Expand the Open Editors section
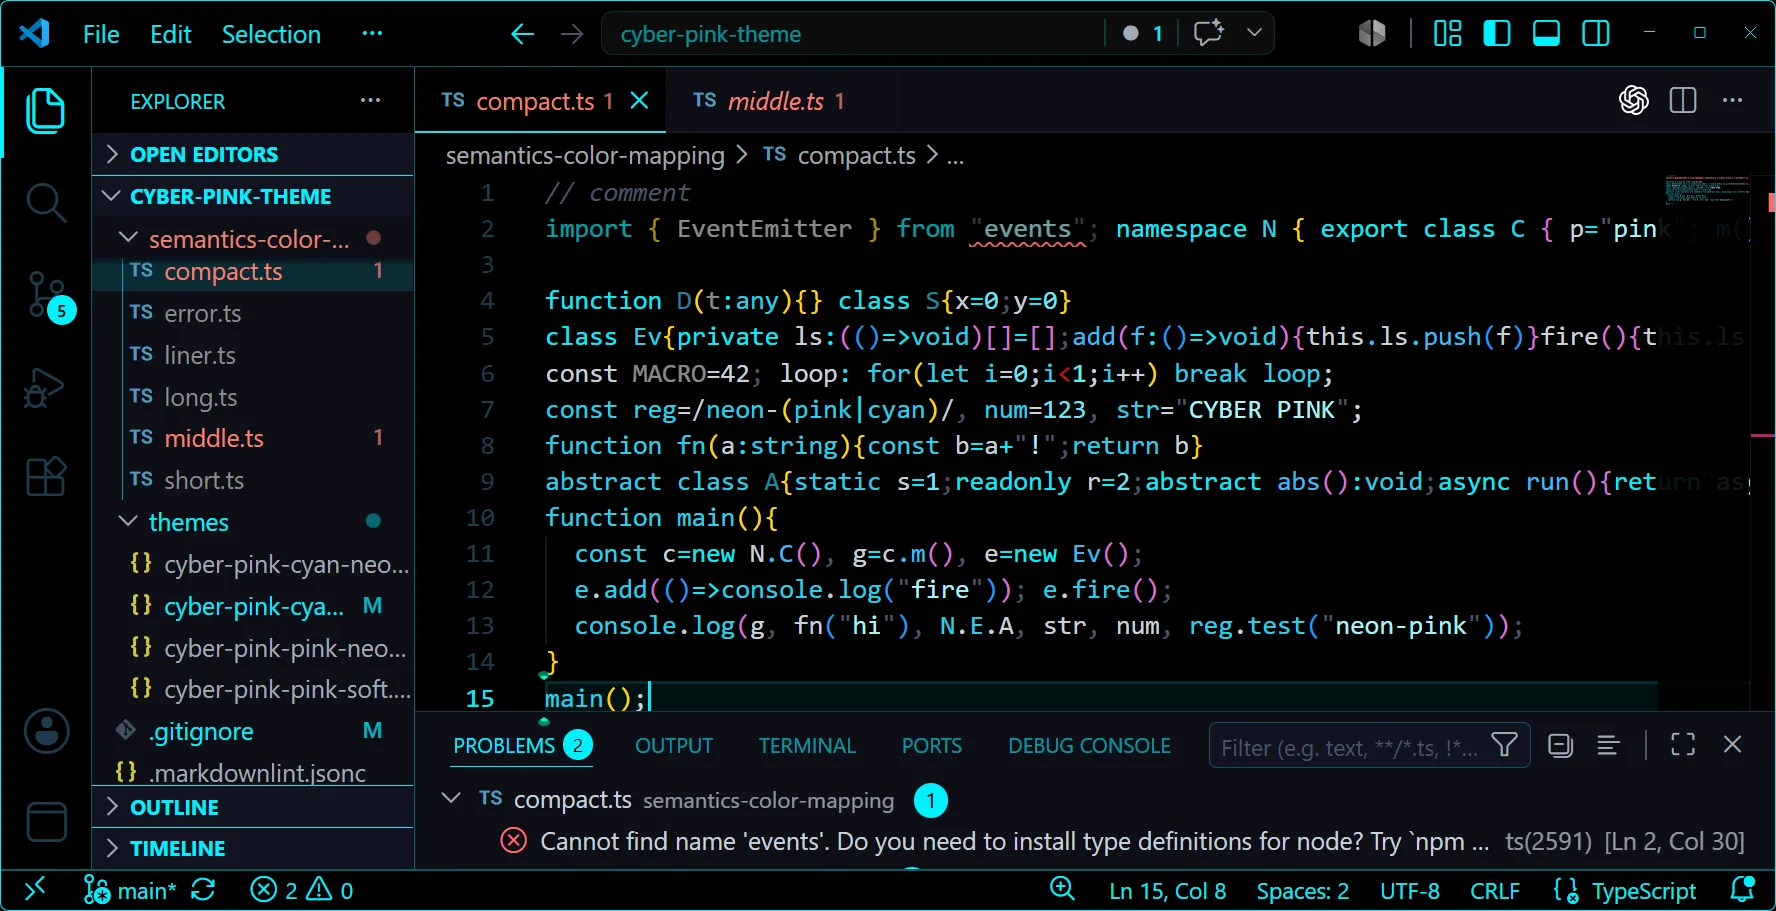Image resolution: width=1776 pixels, height=911 pixels. pos(254,154)
